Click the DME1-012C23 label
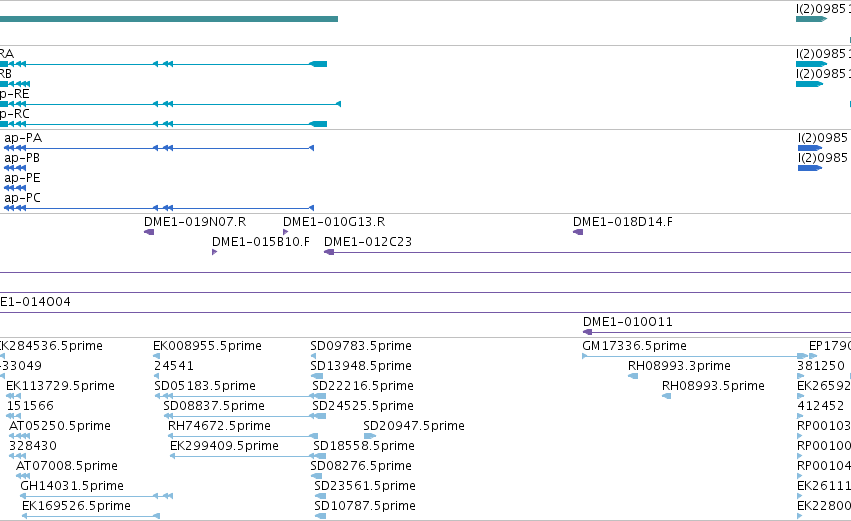This screenshot has height=521, width=851. pyautogui.click(x=368, y=242)
